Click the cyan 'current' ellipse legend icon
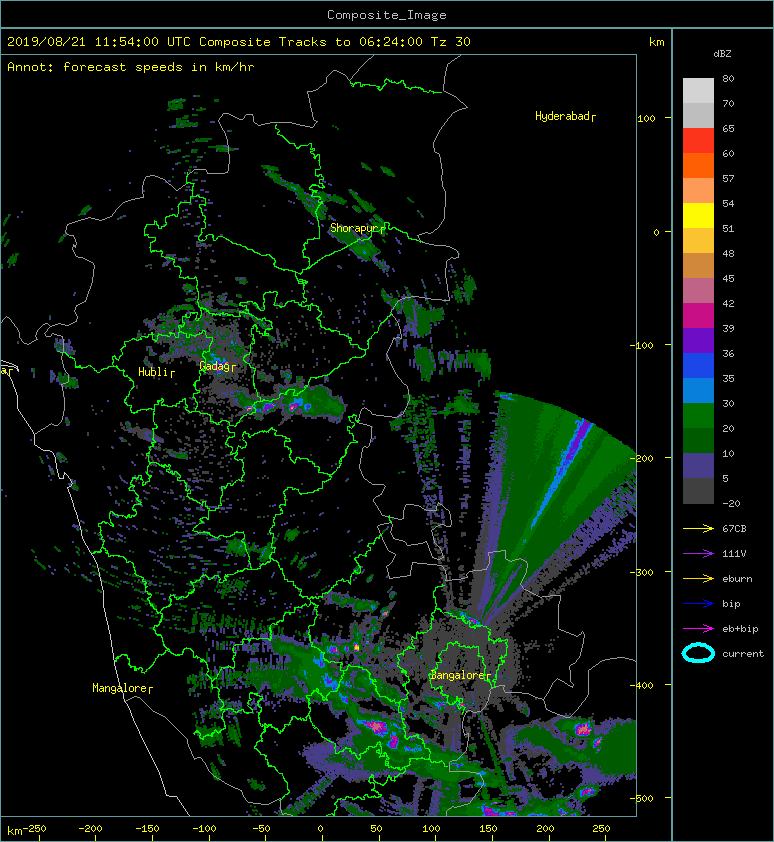The height and width of the screenshot is (842, 774). click(x=698, y=654)
